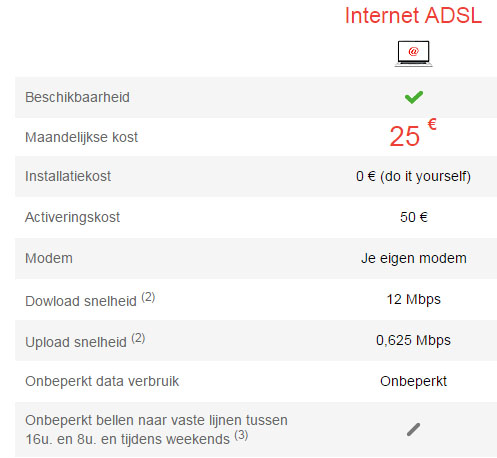
Task: Click the footnote (3) after weekends
Action: tap(241, 435)
